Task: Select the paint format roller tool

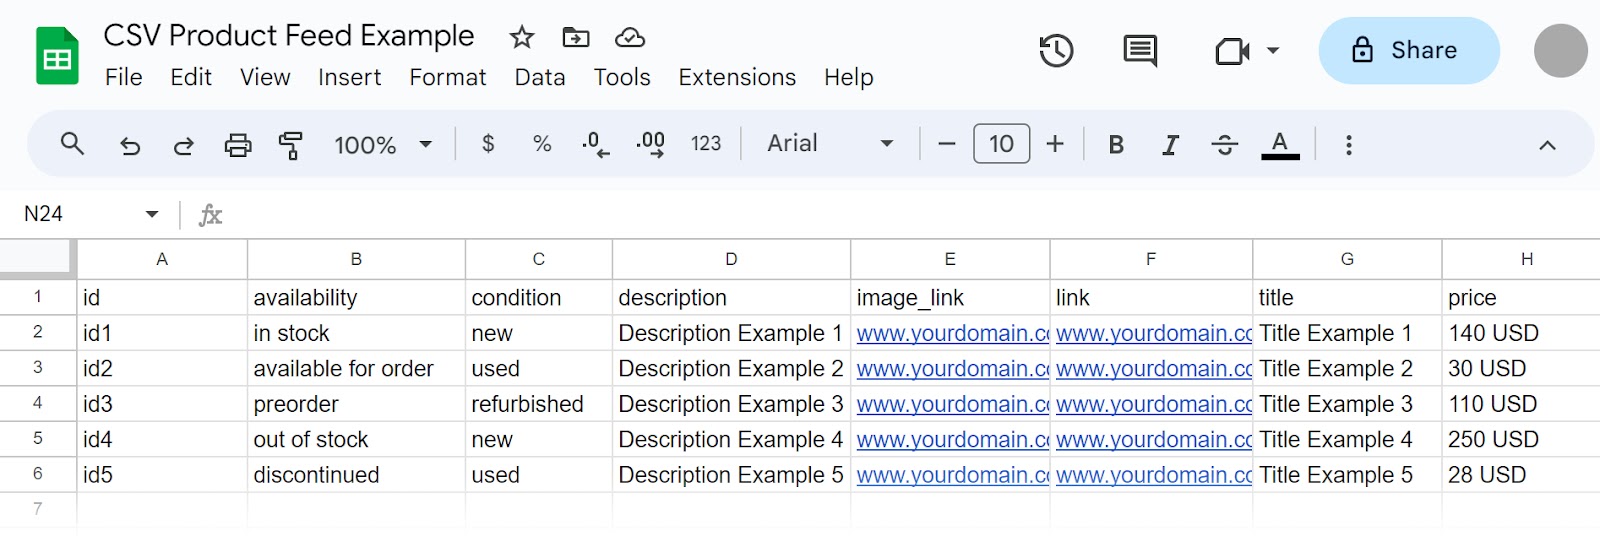Action: (x=290, y=145)
